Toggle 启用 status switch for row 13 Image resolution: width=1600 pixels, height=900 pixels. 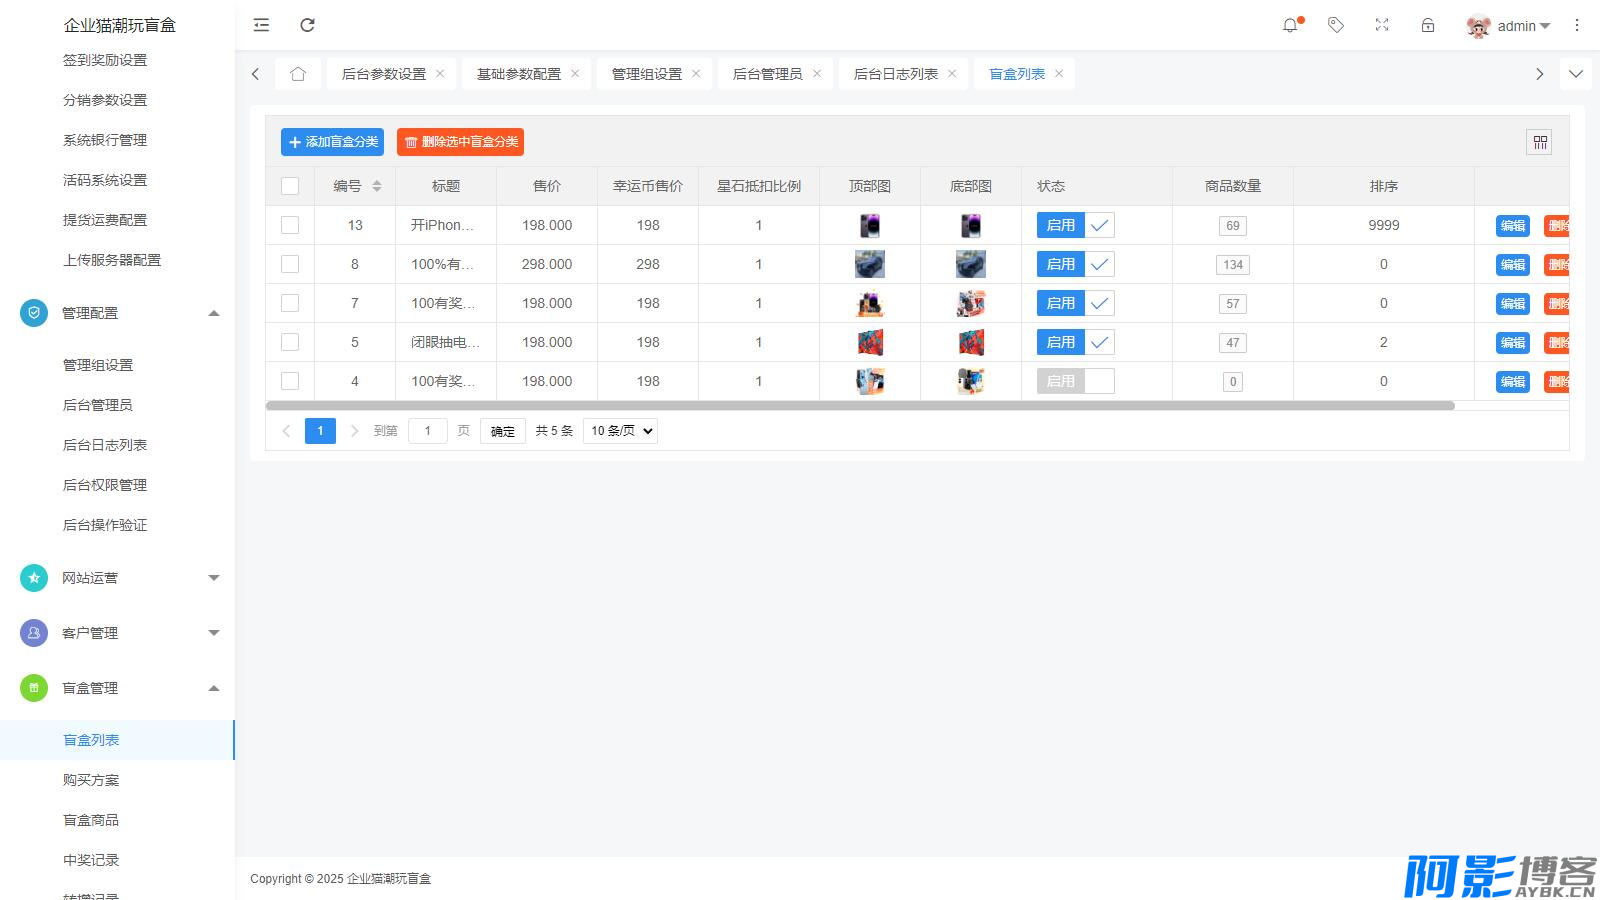coord(1076,225)
